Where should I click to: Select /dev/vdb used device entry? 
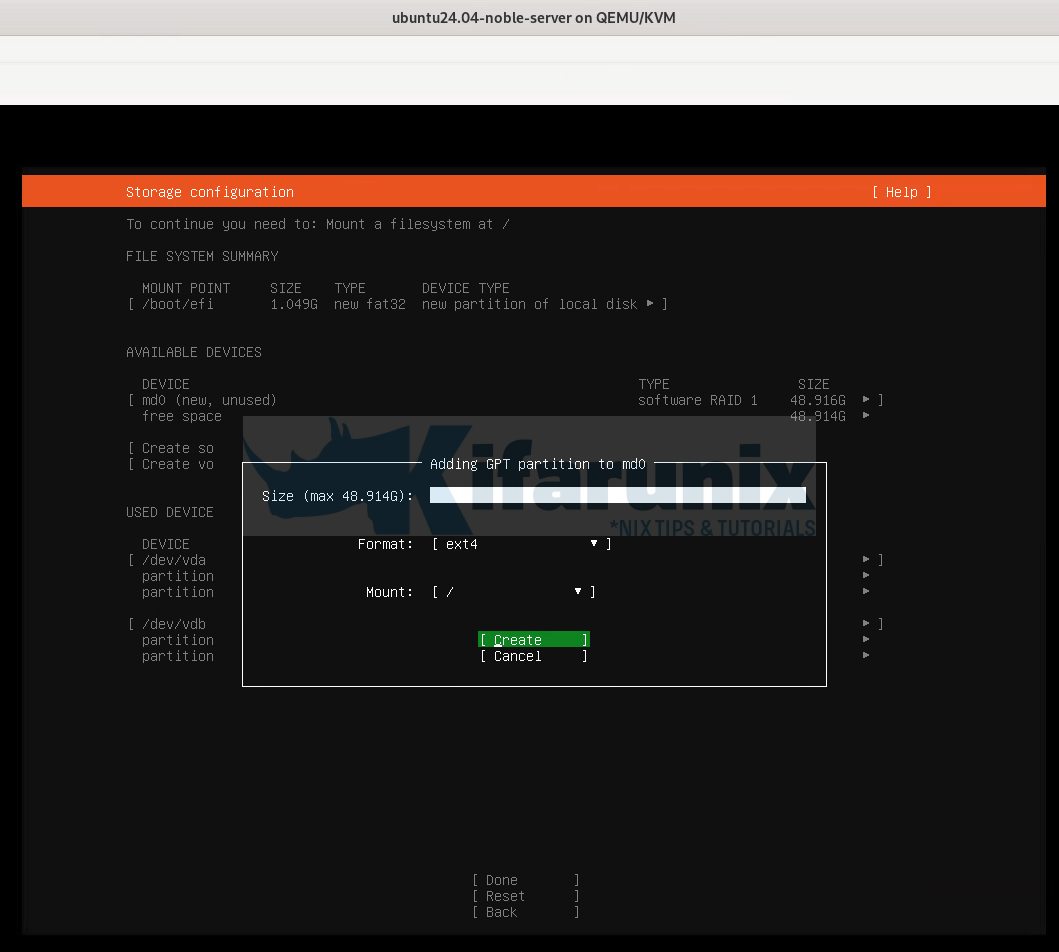(x=174, y=624)
